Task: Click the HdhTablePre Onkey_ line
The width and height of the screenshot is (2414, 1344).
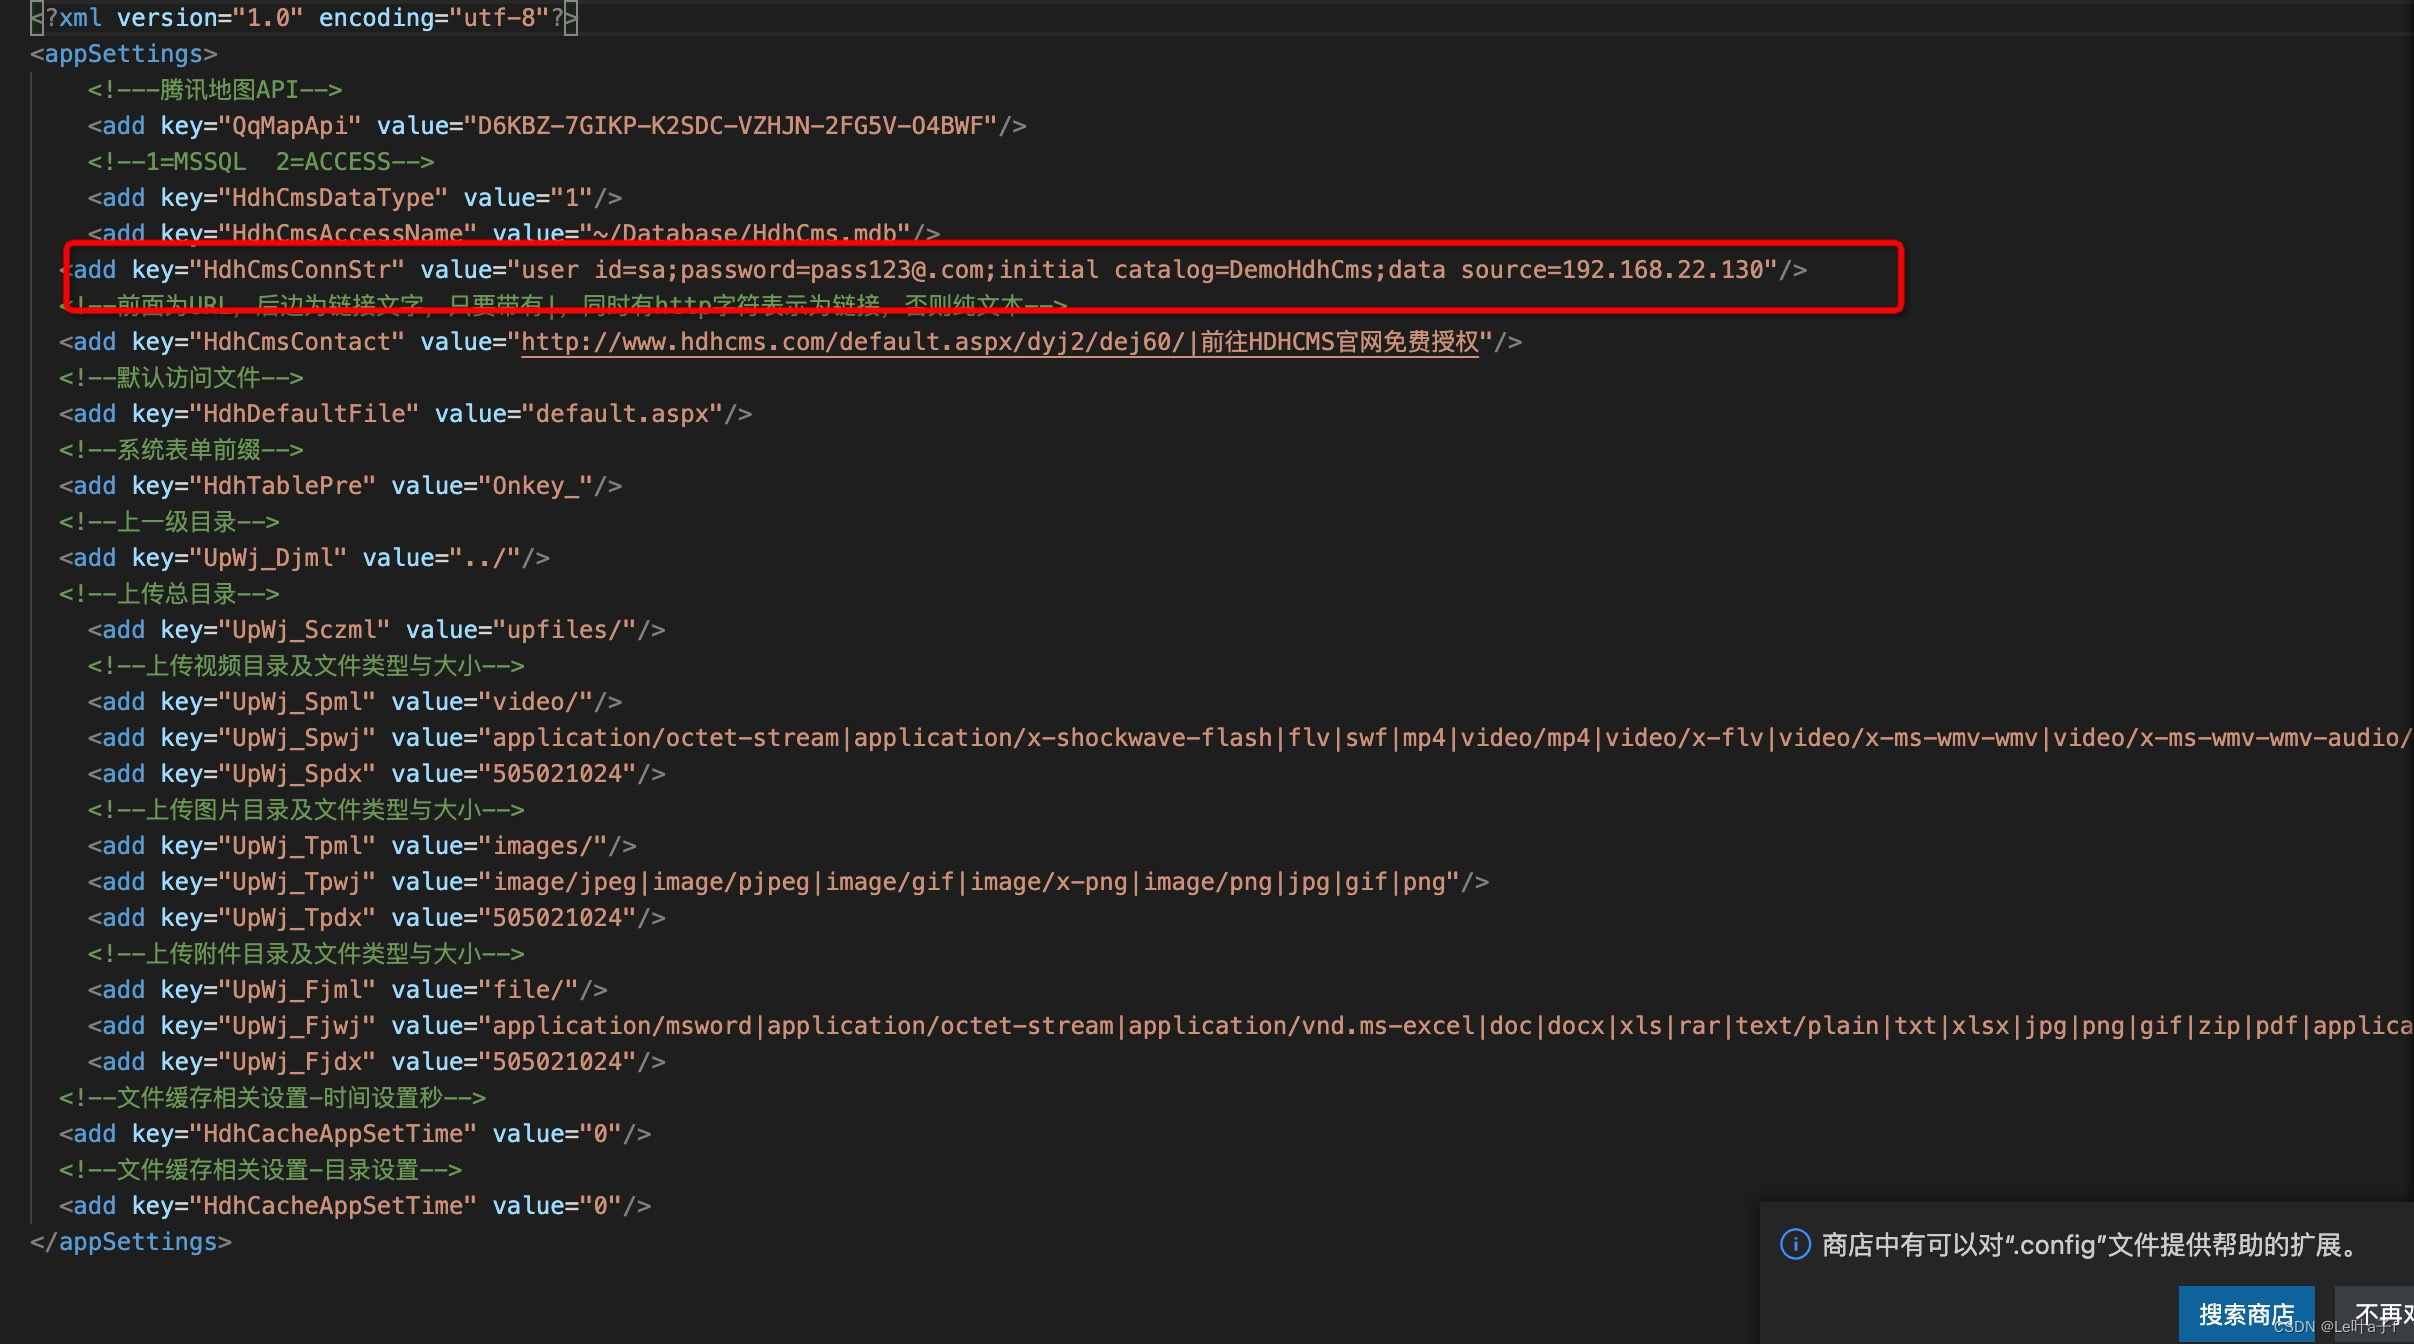Action: click(340, 486)
